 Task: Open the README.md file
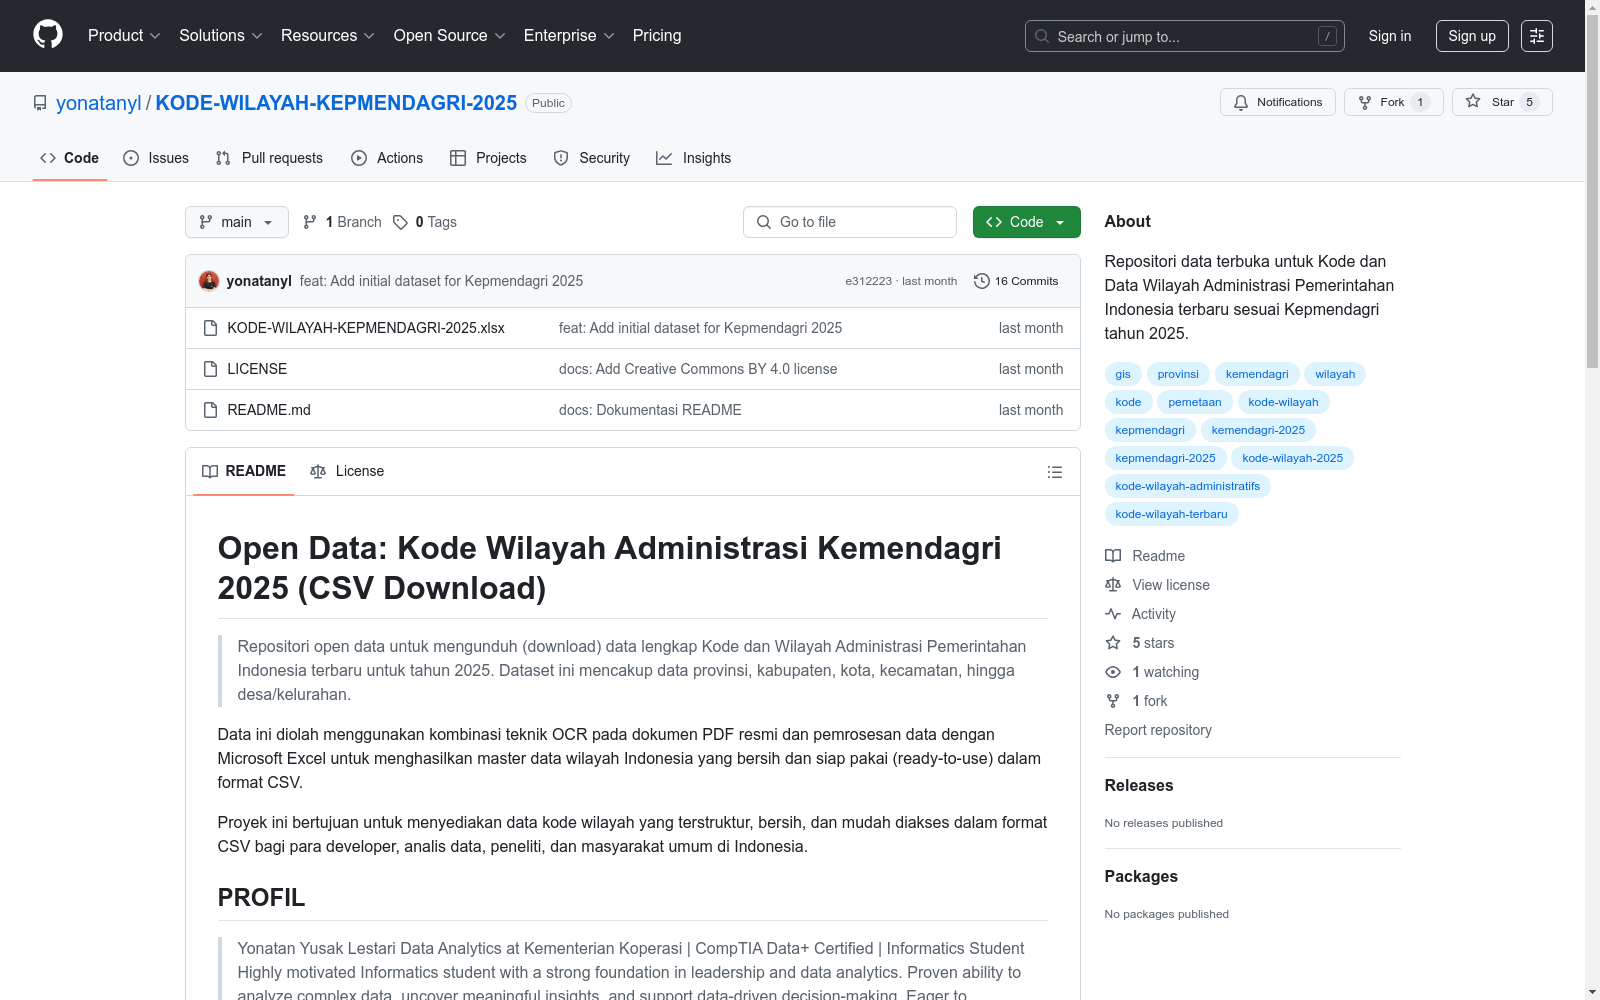click(x=269, y=410)
